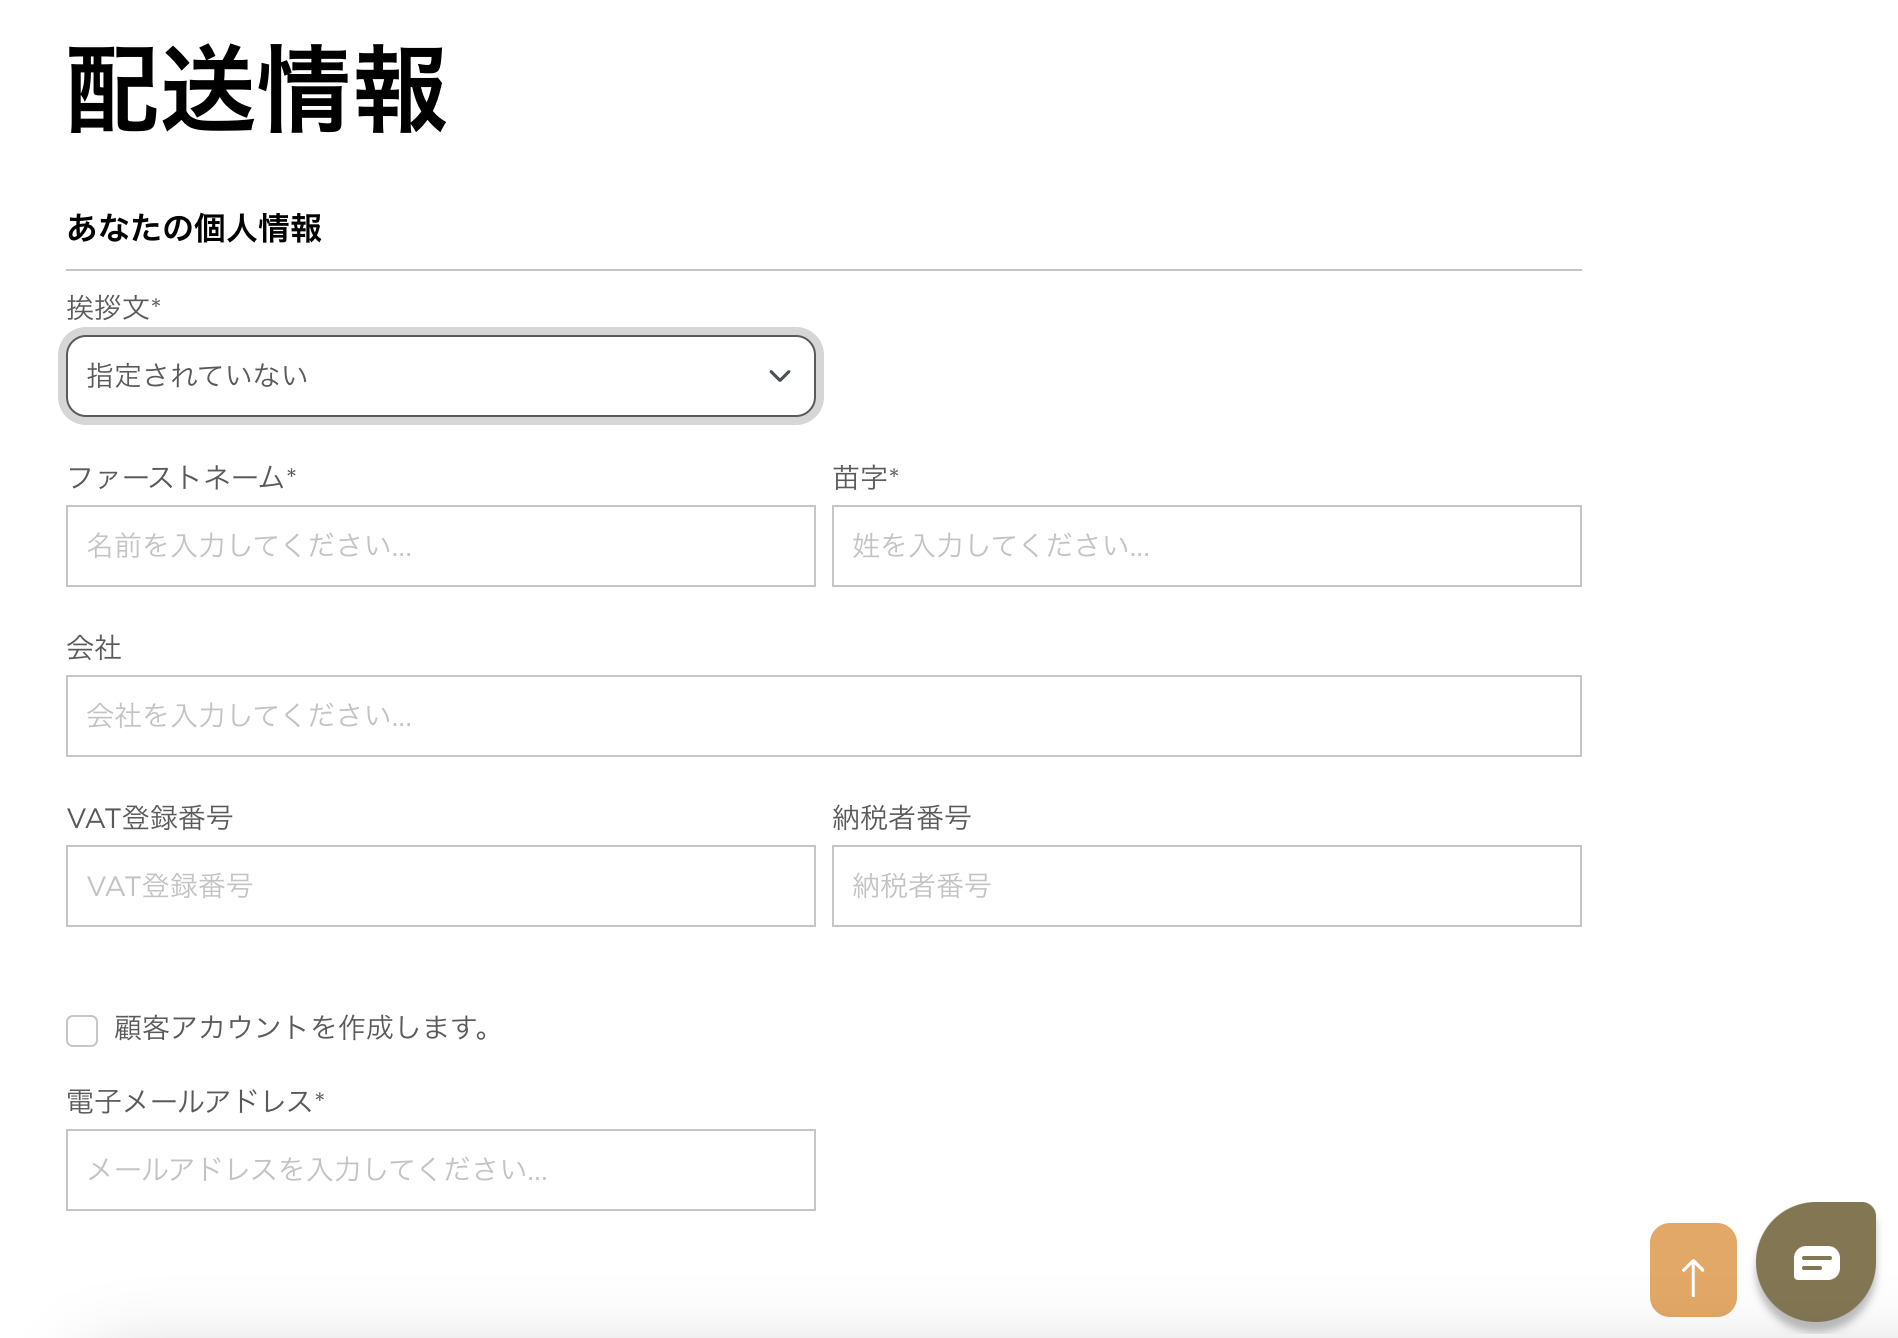Click the 納税者番号 label above the field
This screenshot has width=1898, height=1338.
tap(901, 818)
